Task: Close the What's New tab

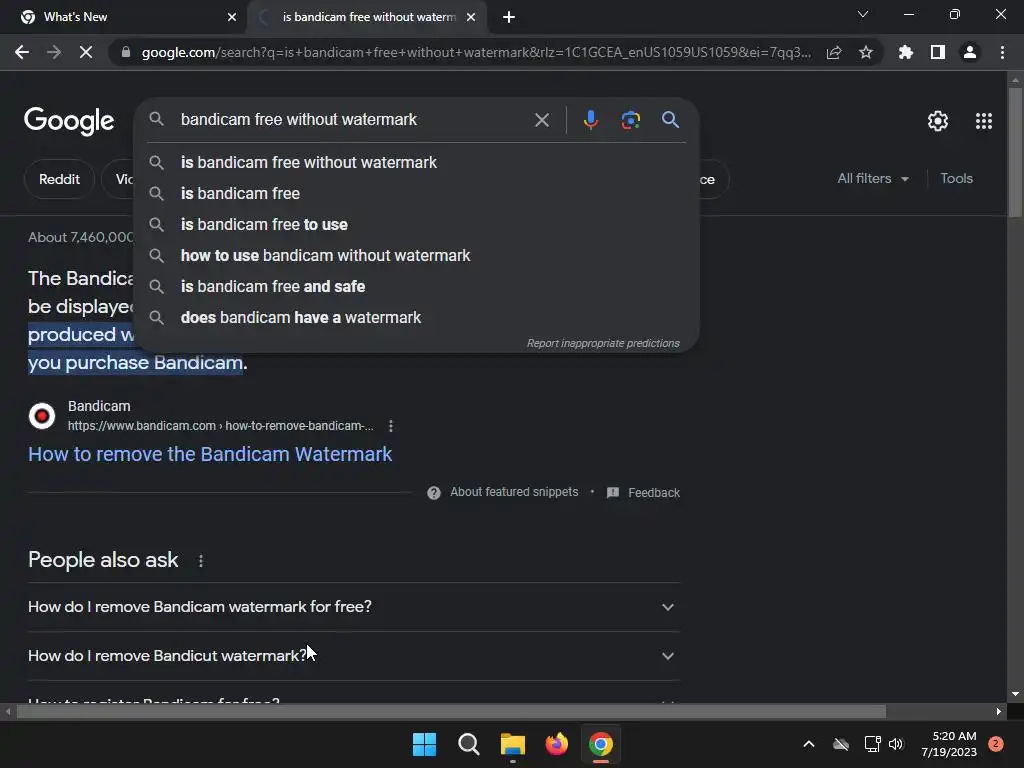Action: click(232, 18)
